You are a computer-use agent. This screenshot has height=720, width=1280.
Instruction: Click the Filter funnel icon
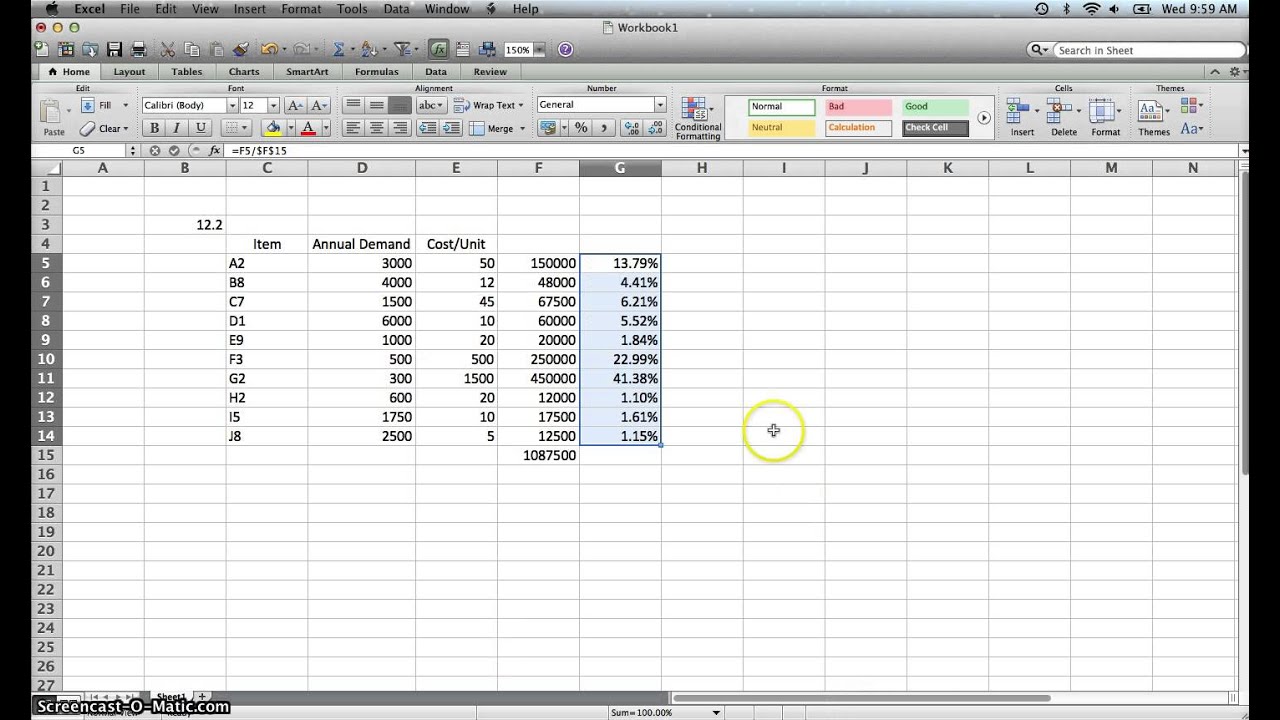[x=401, y=49]
